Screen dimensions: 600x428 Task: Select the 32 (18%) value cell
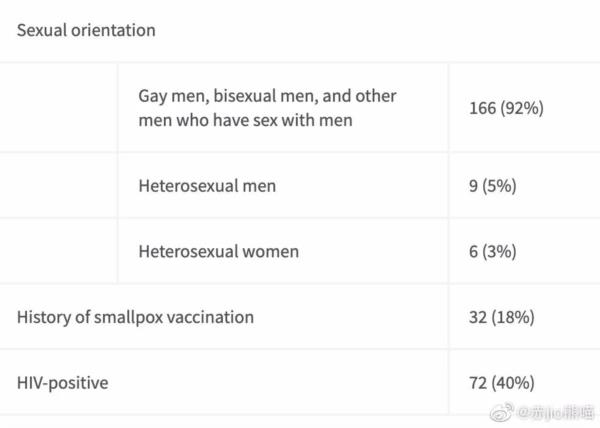(x=501, y=317)
